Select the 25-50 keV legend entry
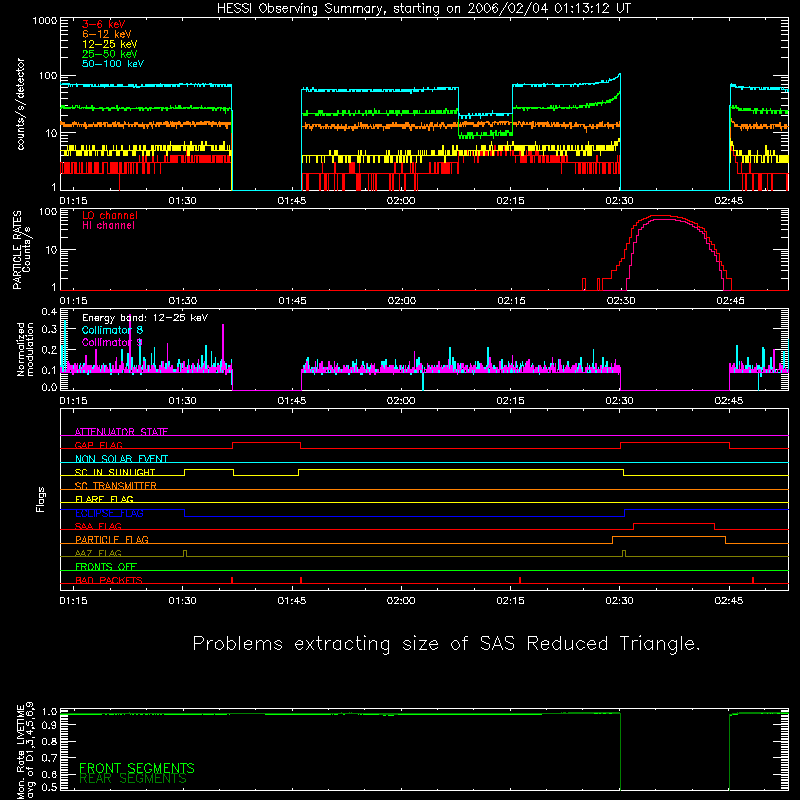 [110, 54]
